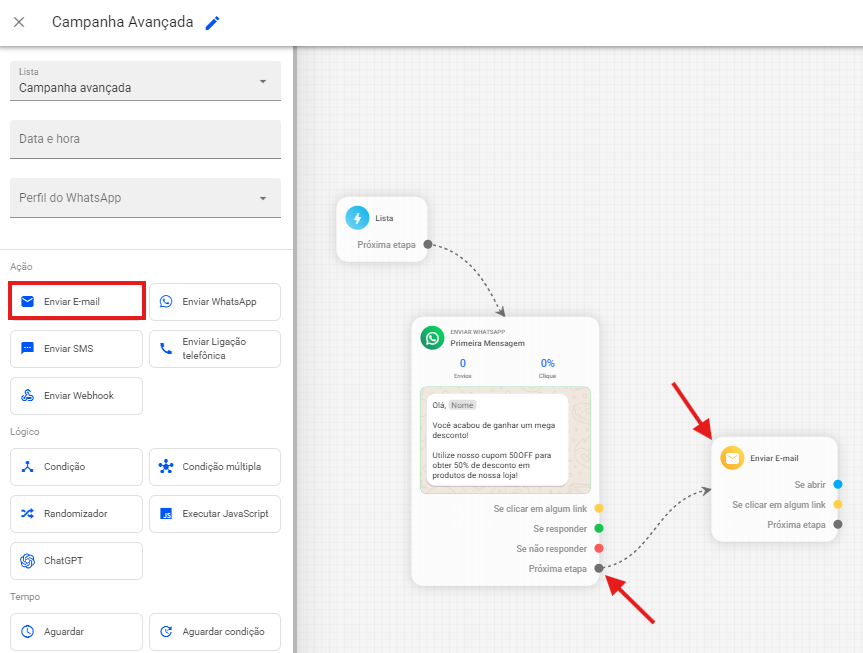Click the pencil icon to rename campaign
Viewport: 863px width, 653px height.
point(212,23)
